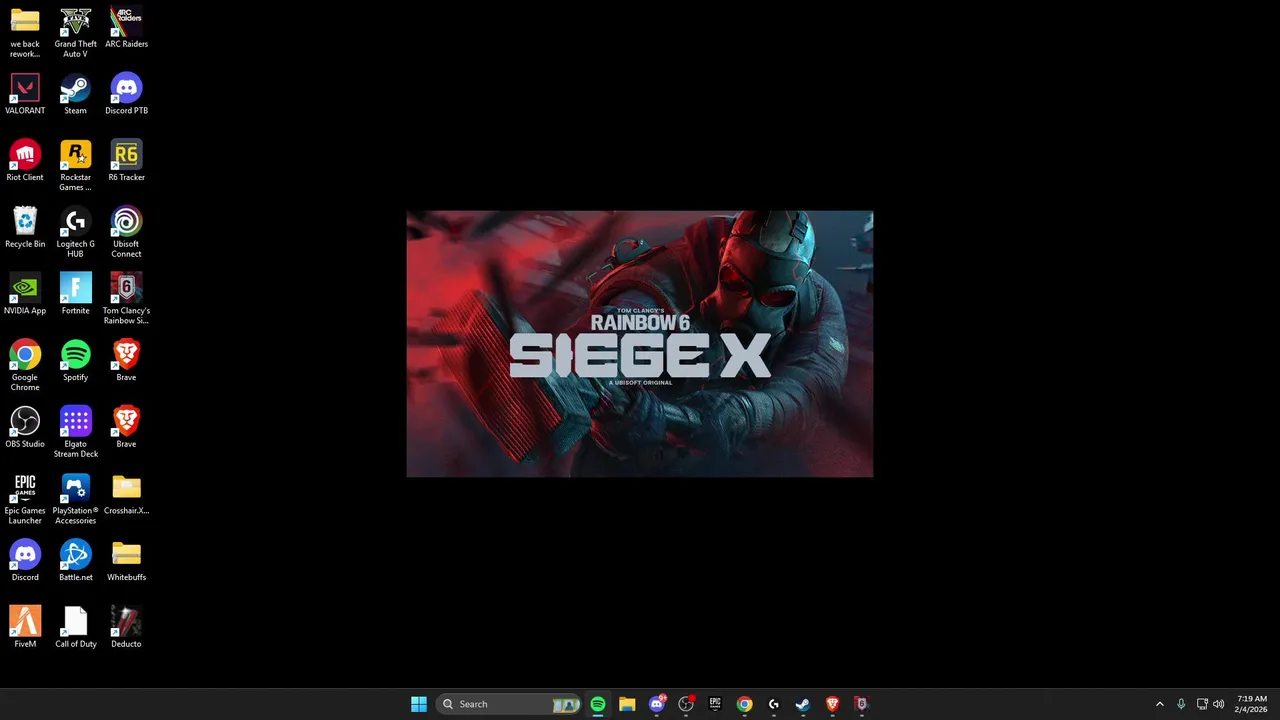
Task: Expand the hidden system tray icons chevron
Action: coord(1160,704)
